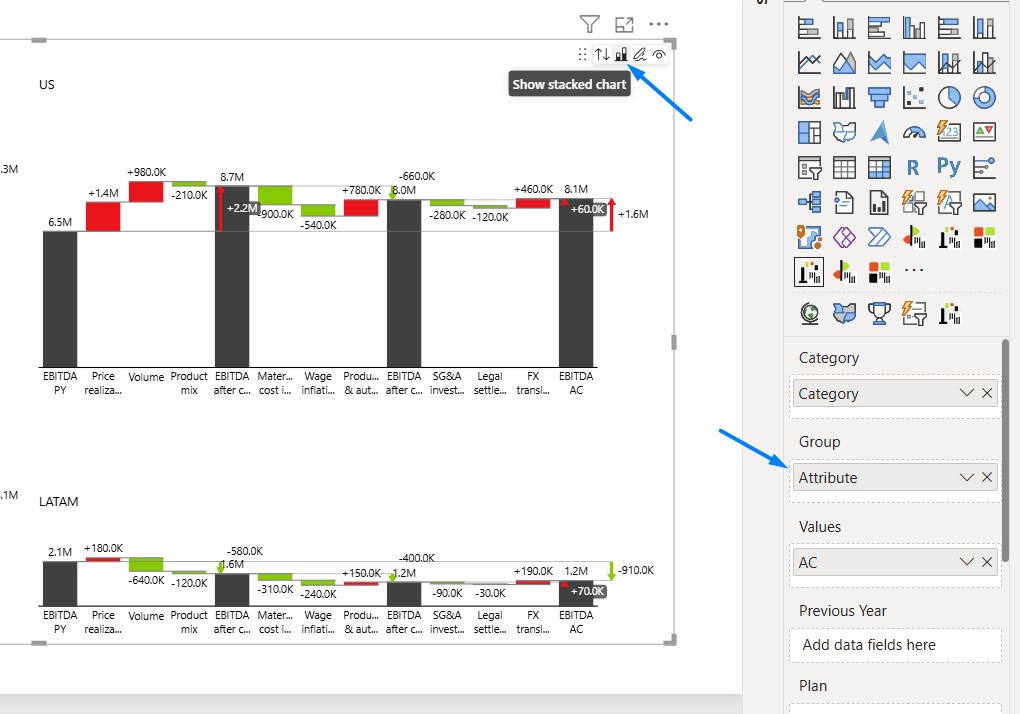Screen dimensions: 1020x714
Task: Click the sort arrows icon on chart toolbar
Action: pos(602,55)
